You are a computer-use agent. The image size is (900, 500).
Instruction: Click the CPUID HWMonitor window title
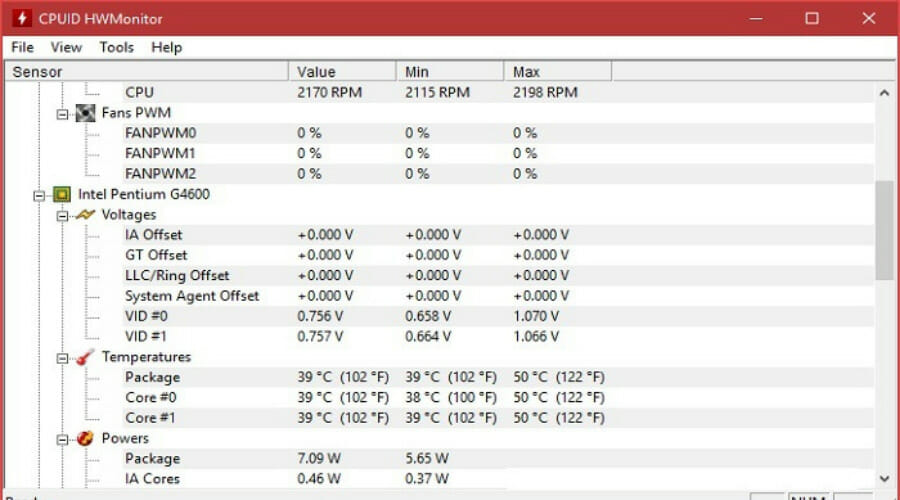point(100,19)
